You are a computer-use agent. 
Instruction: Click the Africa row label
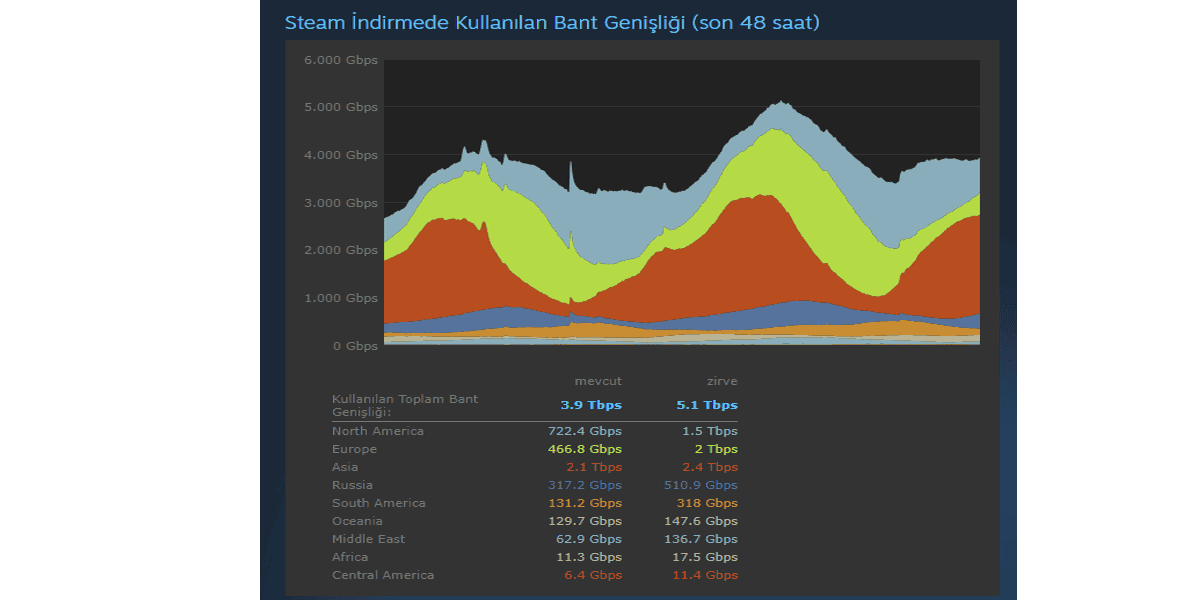point(350,557)
